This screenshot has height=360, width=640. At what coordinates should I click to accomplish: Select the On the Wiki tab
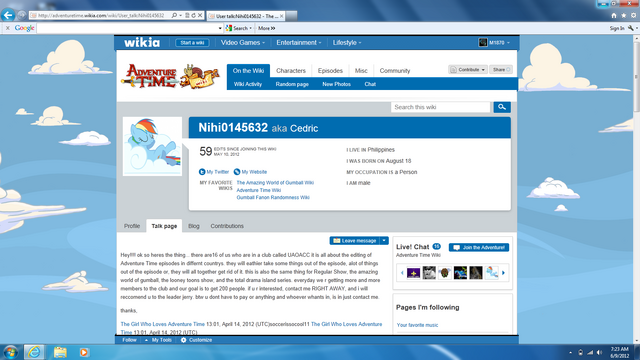pyautogui.click(x=248, y=71)
